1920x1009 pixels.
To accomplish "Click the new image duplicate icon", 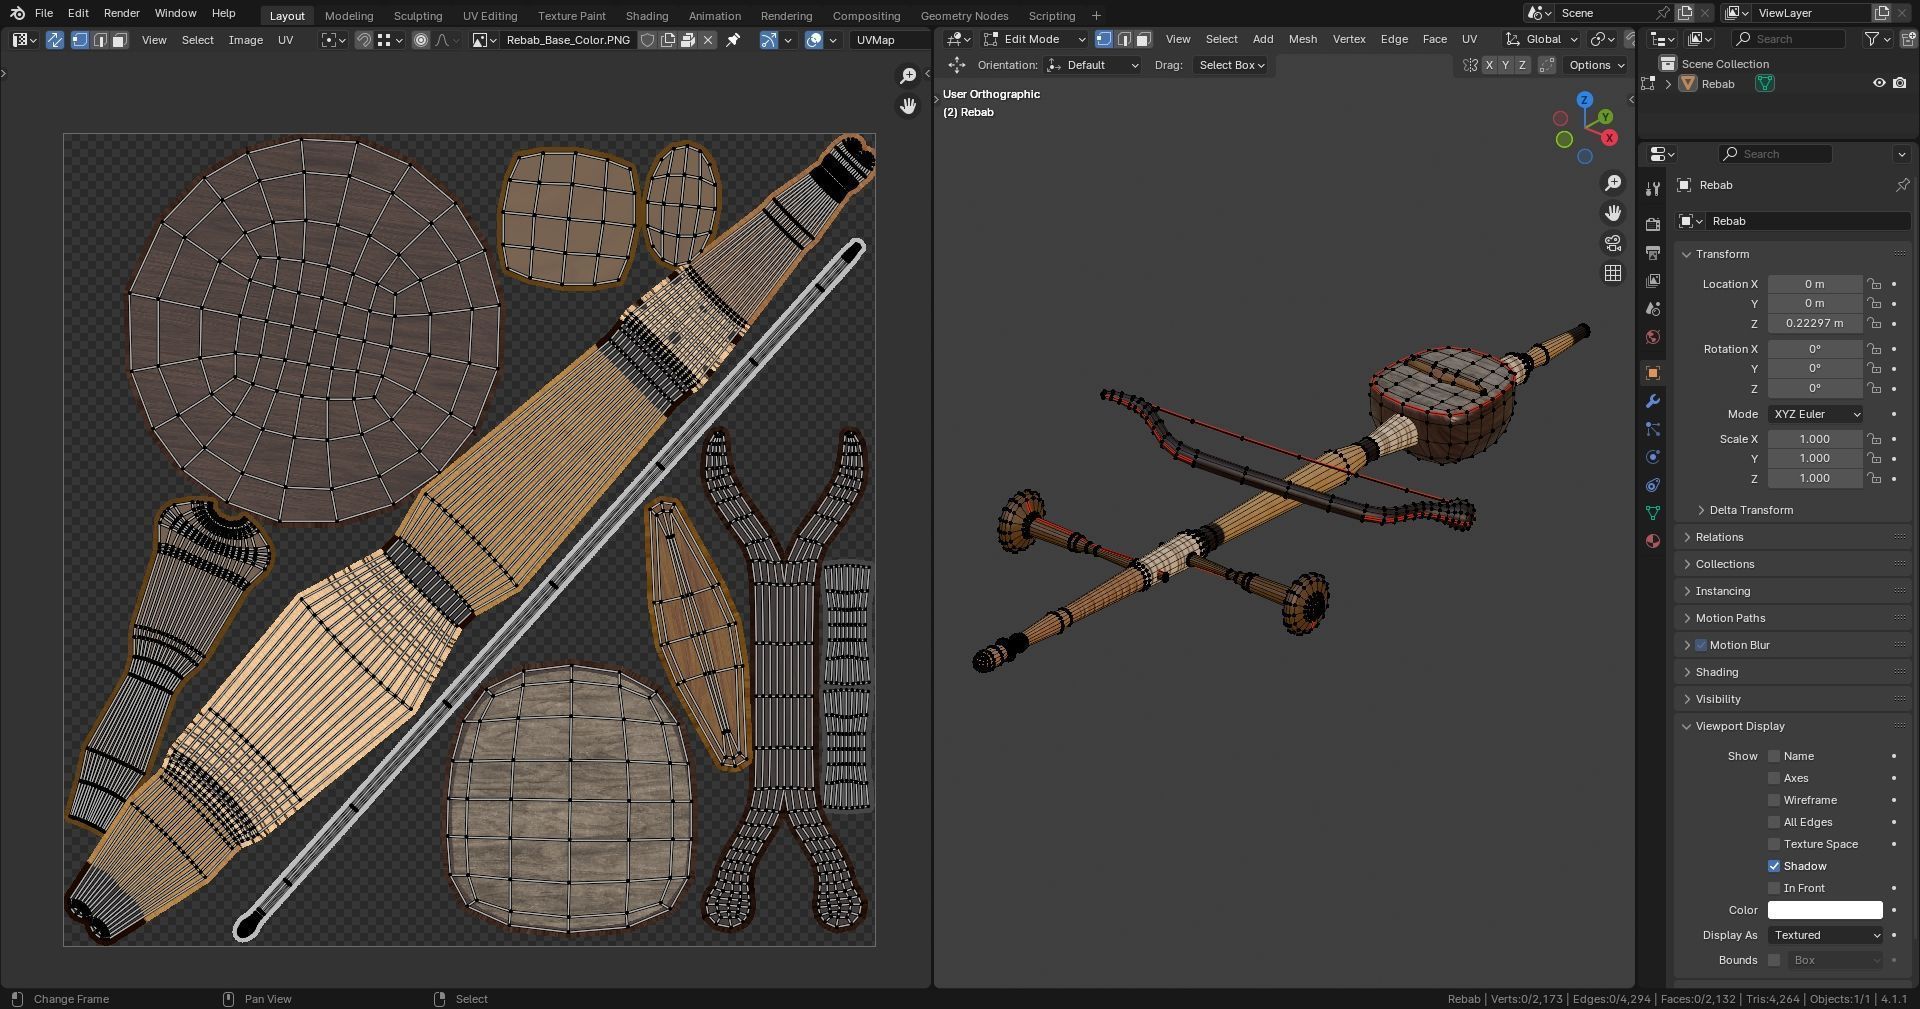I will (x=668, y=40).
